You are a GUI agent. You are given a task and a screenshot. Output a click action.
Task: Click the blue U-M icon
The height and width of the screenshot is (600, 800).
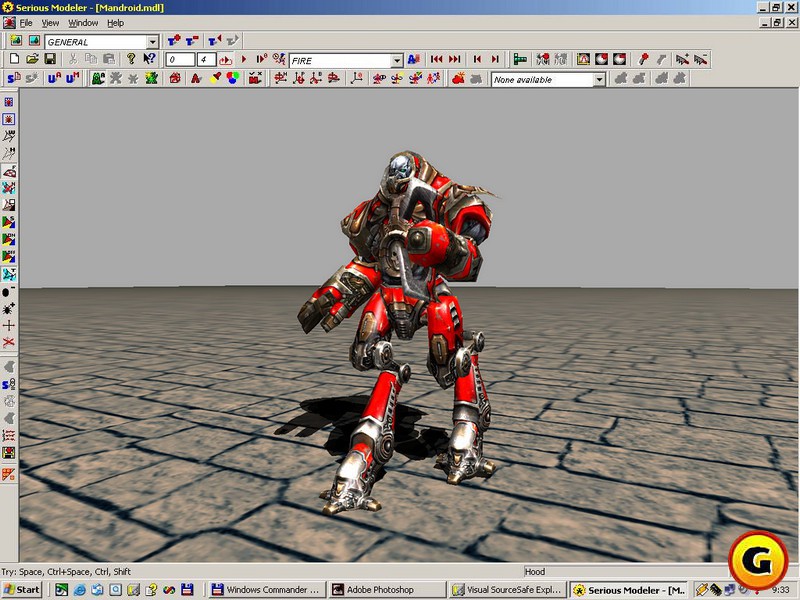[72, 78]
